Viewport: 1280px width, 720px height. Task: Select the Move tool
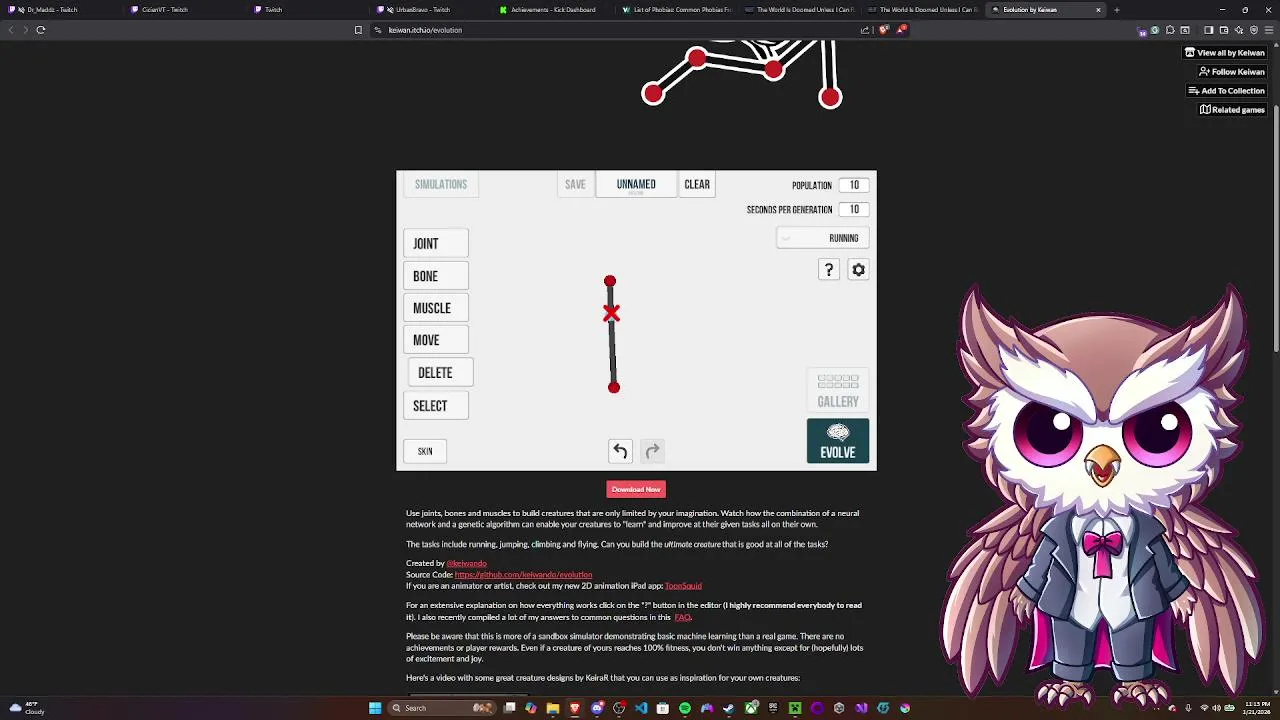[435, 340]
